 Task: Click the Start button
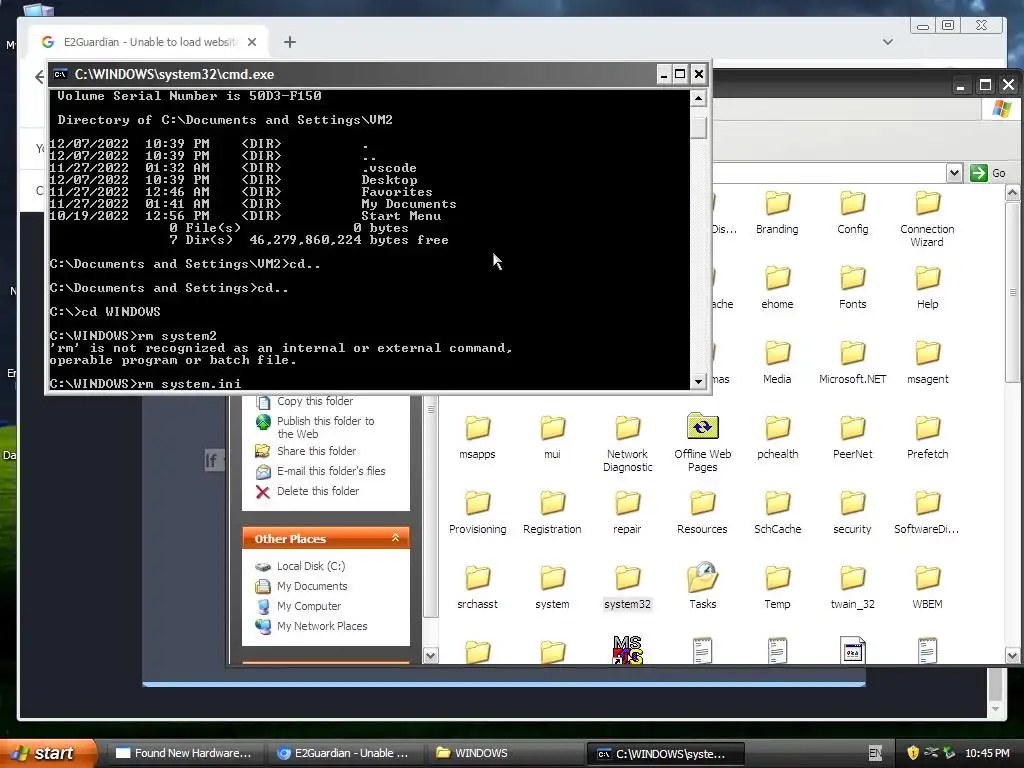[x=48, y=753]
